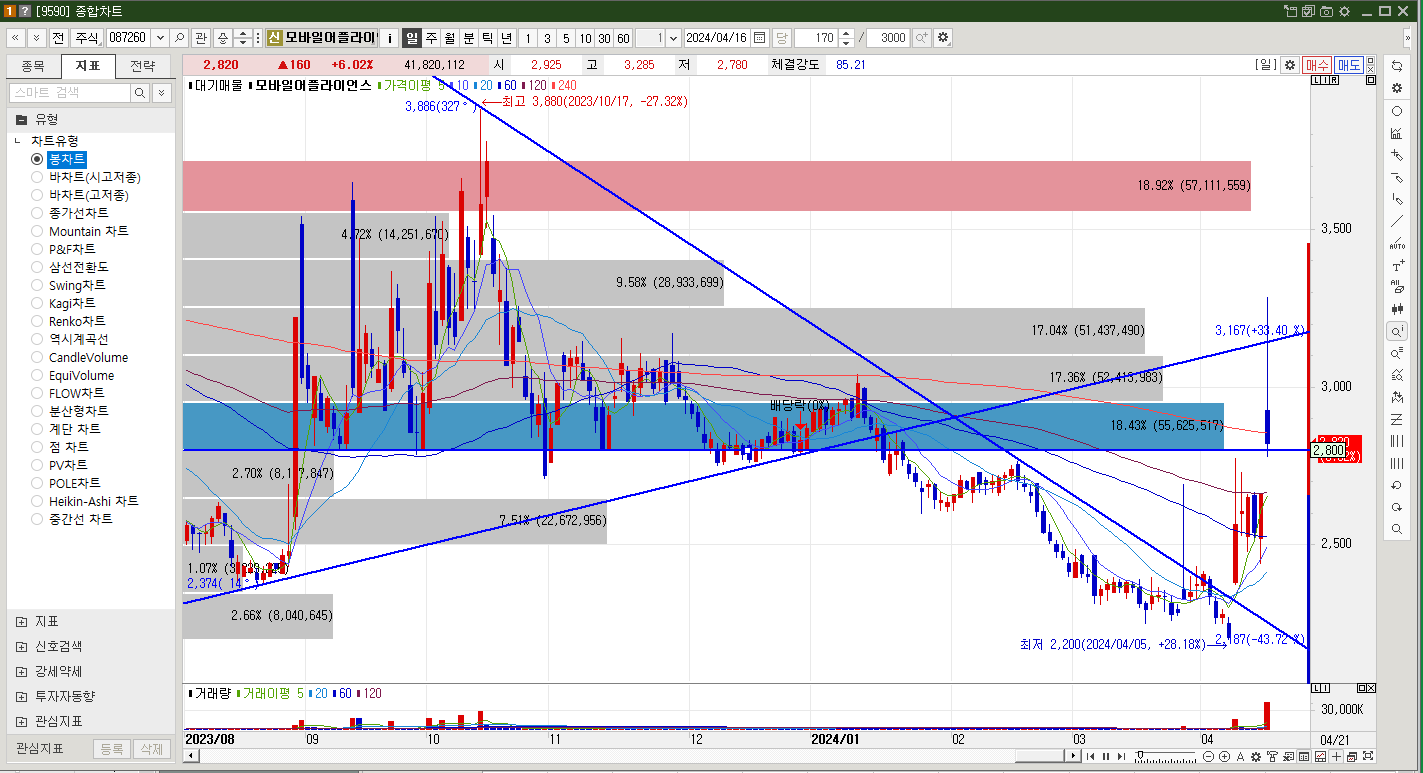Select the 월 monthly period button

coord(450,38)
